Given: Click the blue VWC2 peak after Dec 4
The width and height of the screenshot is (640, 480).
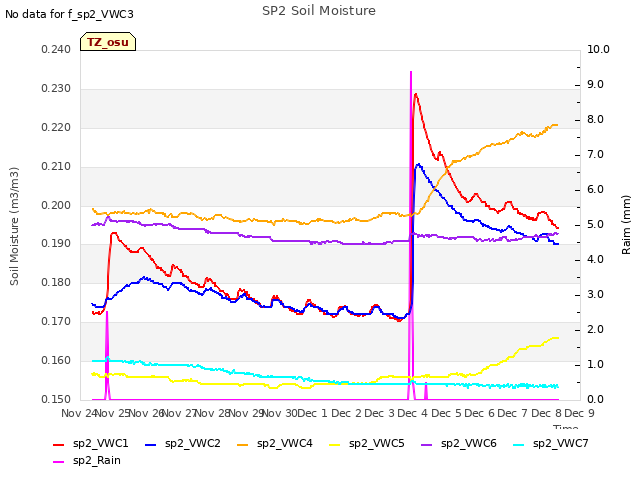Looking at the screenshot, I should [x=418, y=164].
